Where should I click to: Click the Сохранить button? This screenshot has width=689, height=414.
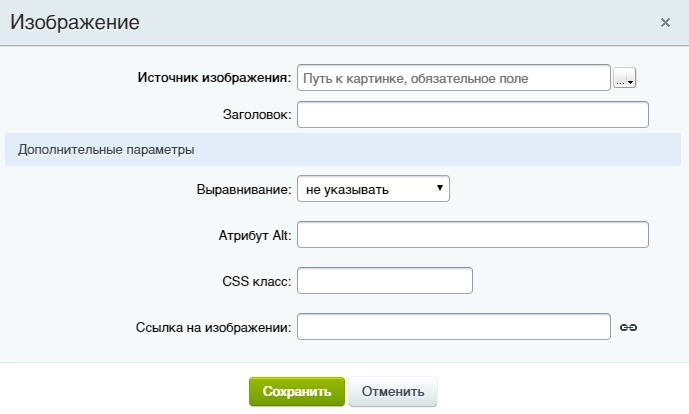click(x=296, y=391)
